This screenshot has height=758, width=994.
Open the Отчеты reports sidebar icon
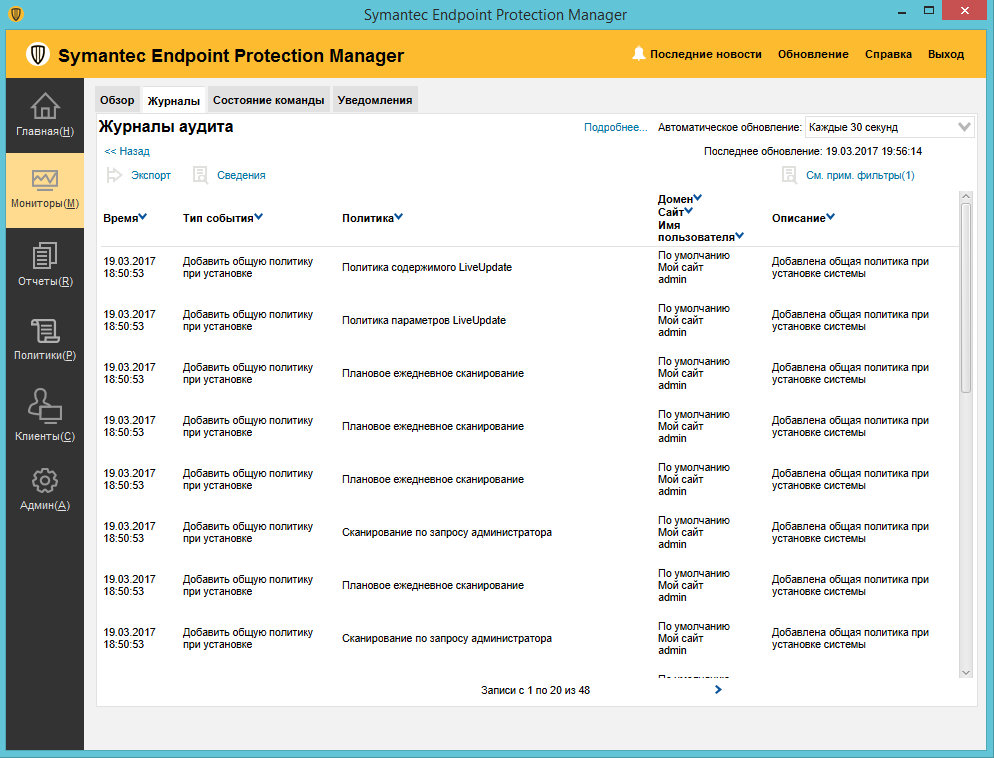click(44, 256)
